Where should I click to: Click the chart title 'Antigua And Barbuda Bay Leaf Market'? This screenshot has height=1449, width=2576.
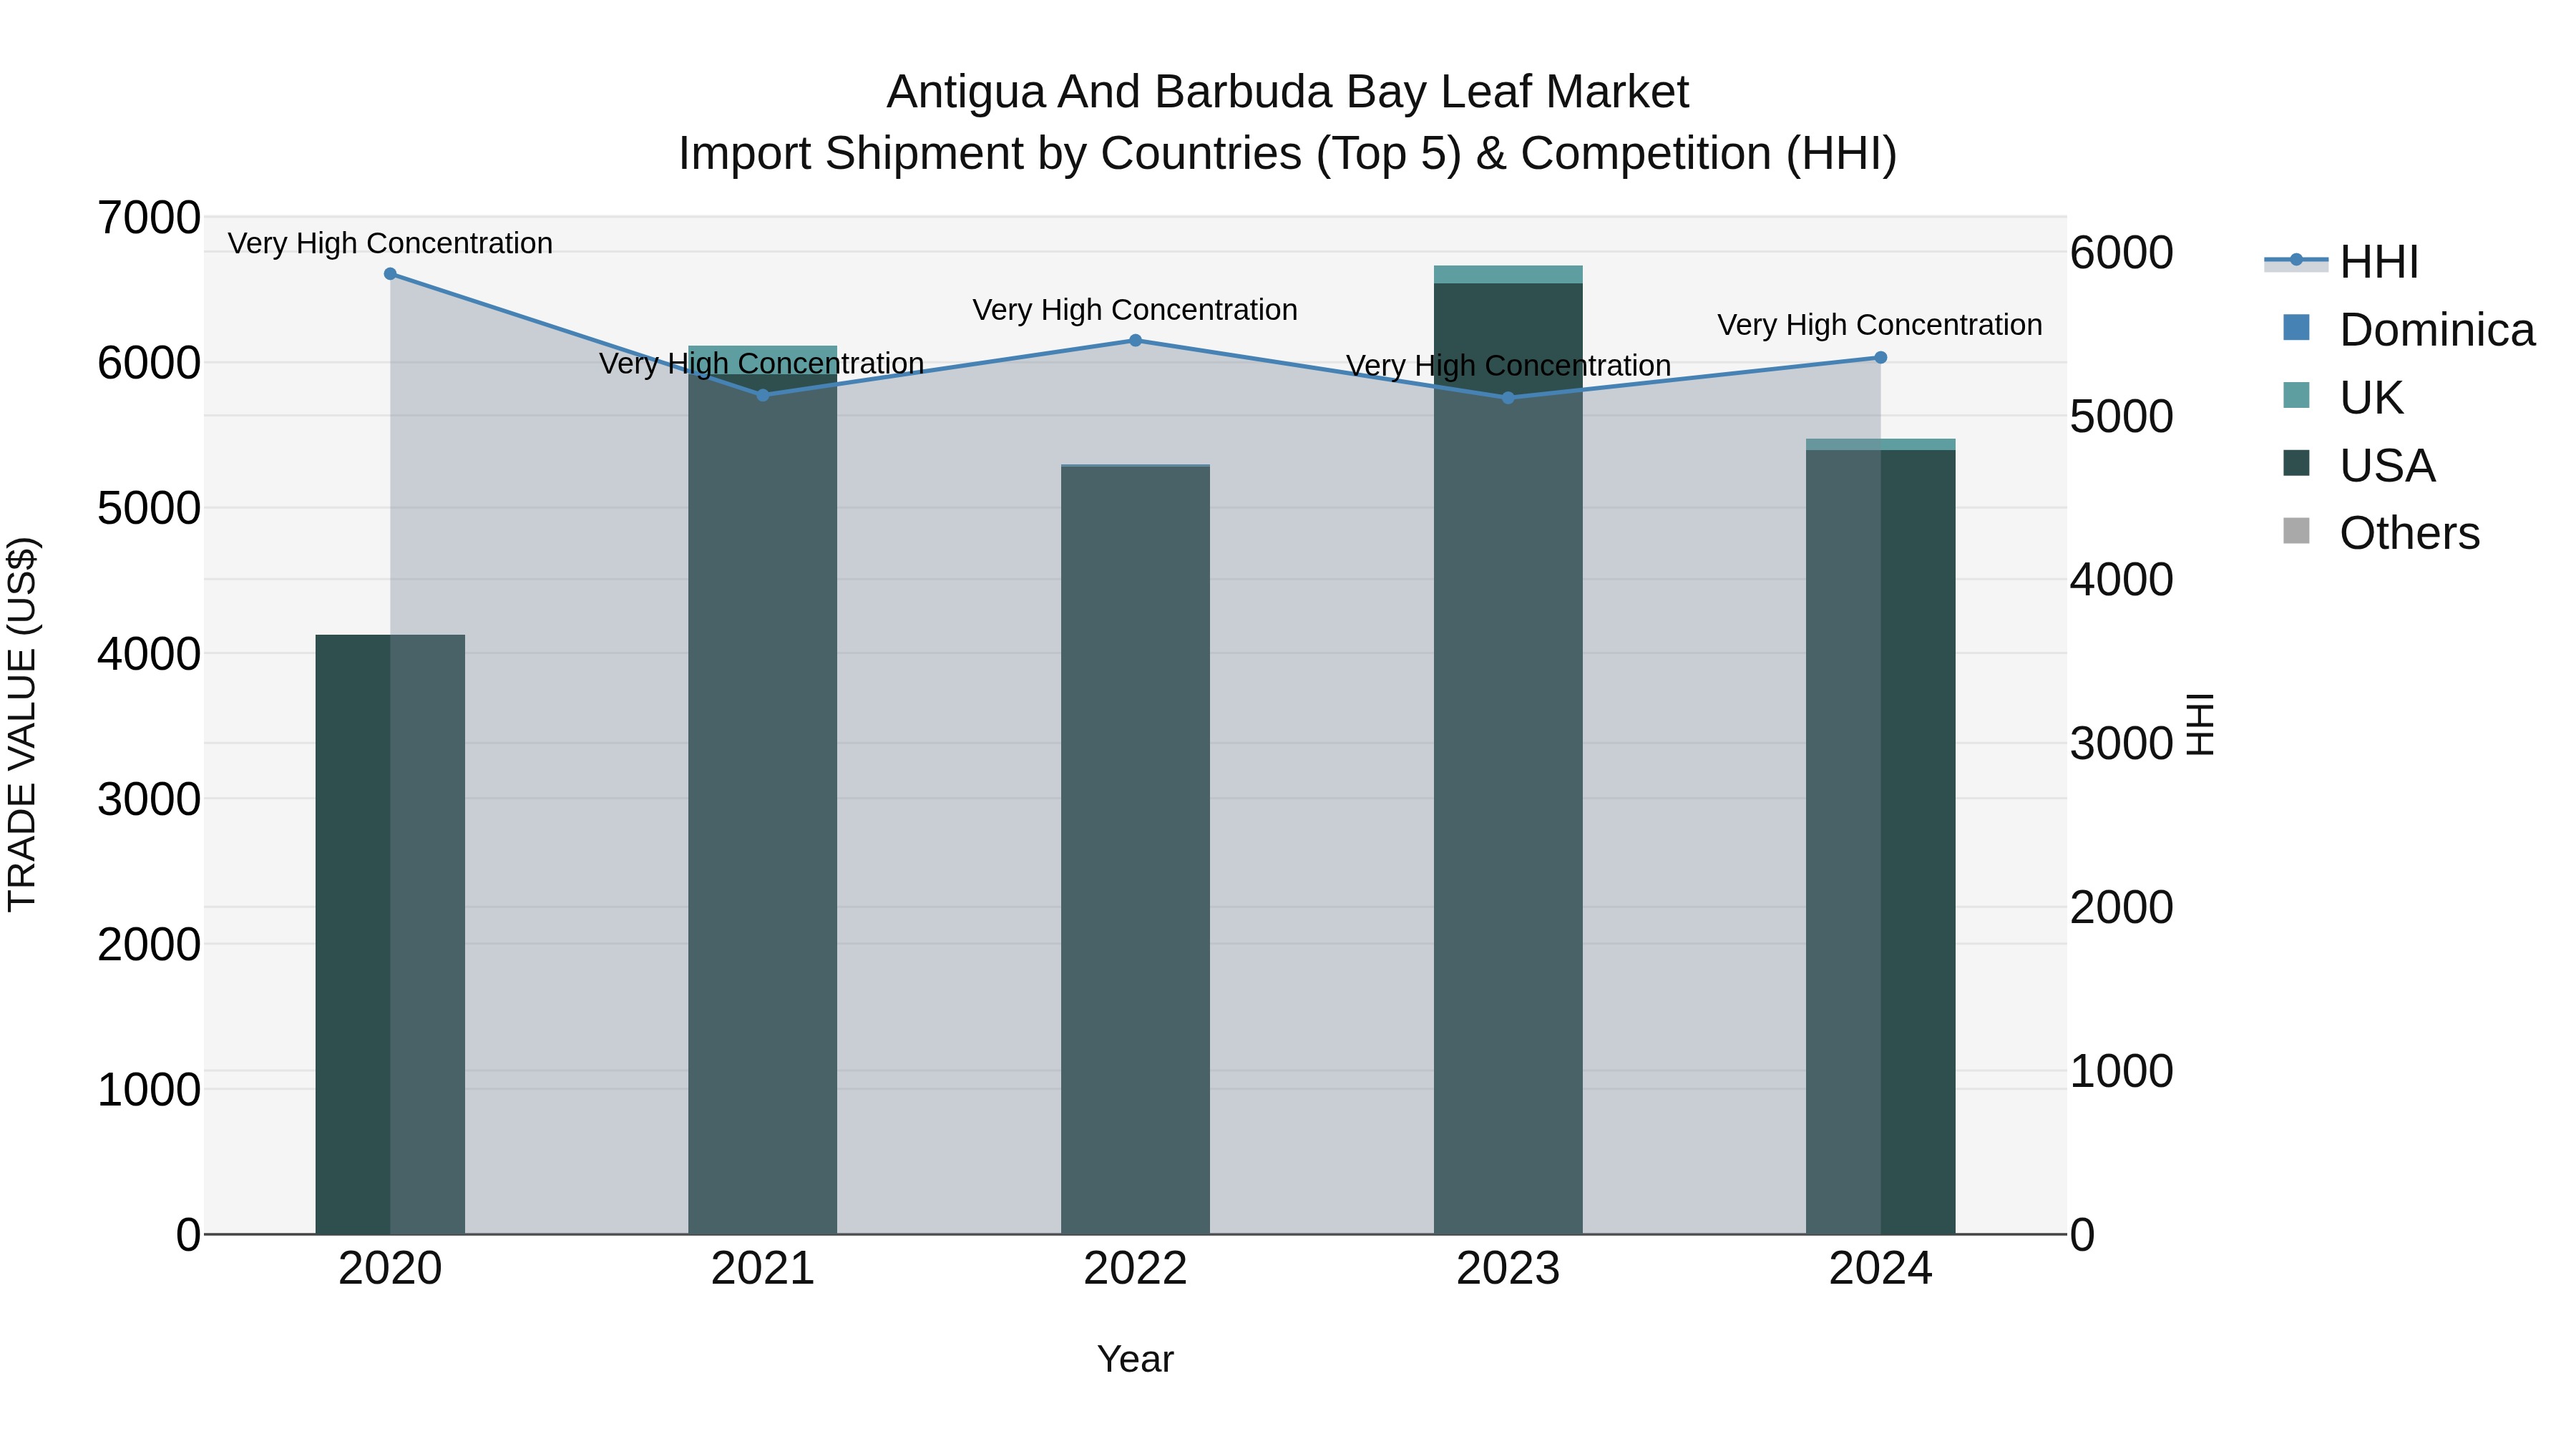(1288, 92)
